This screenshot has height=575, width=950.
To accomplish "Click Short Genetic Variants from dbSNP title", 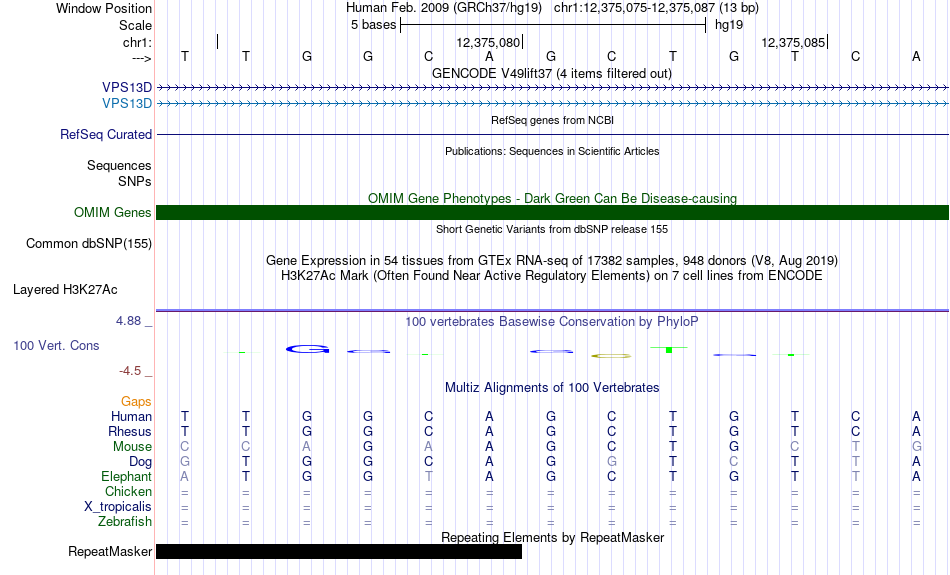I will pyautogui.click(x=552, y=230).
